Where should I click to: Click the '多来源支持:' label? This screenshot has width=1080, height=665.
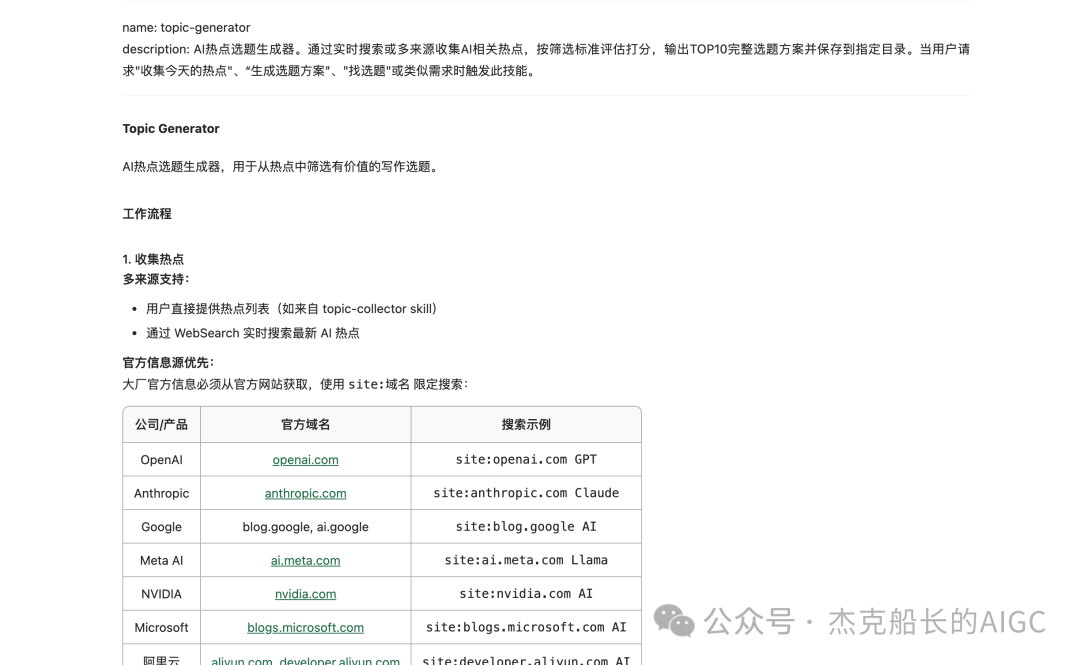[x=156, y=279]
